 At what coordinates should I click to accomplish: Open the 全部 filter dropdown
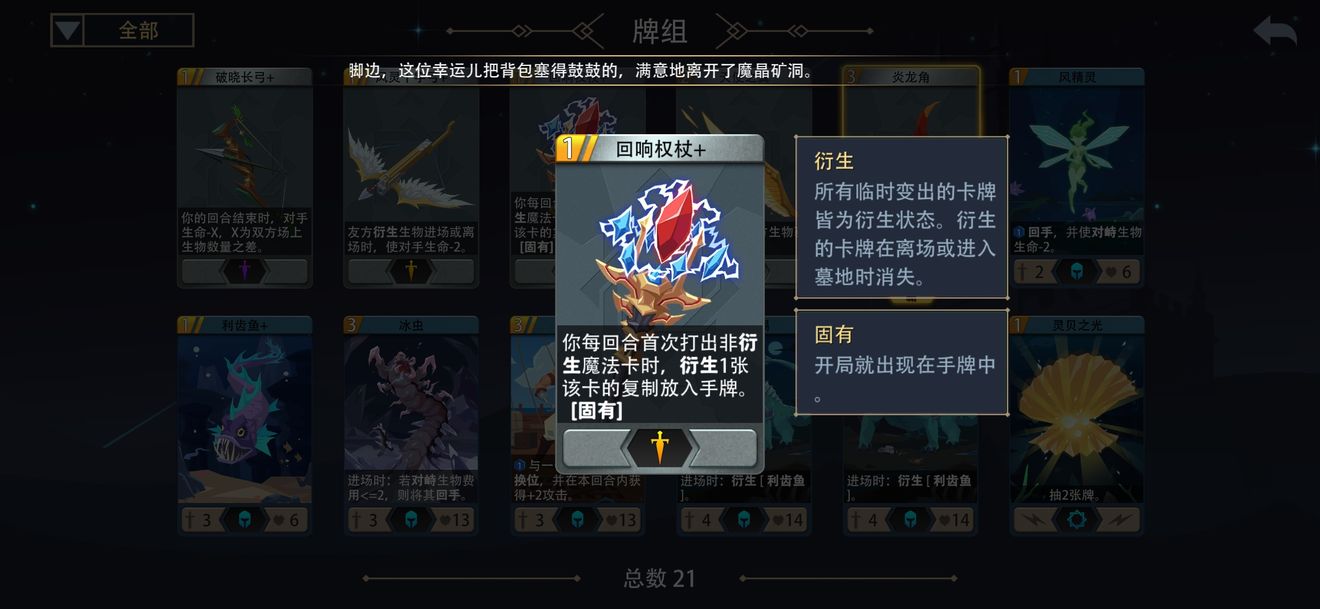(122, 30)
